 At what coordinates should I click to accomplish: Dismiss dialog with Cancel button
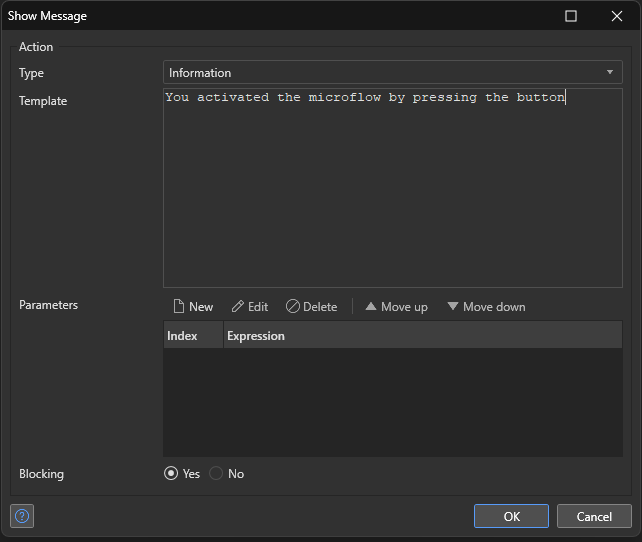point(594,516)
